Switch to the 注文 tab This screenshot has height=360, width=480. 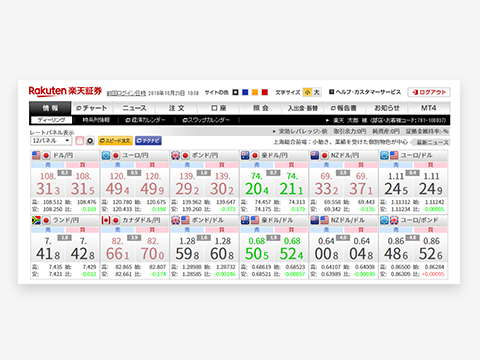tap(176, 108)
